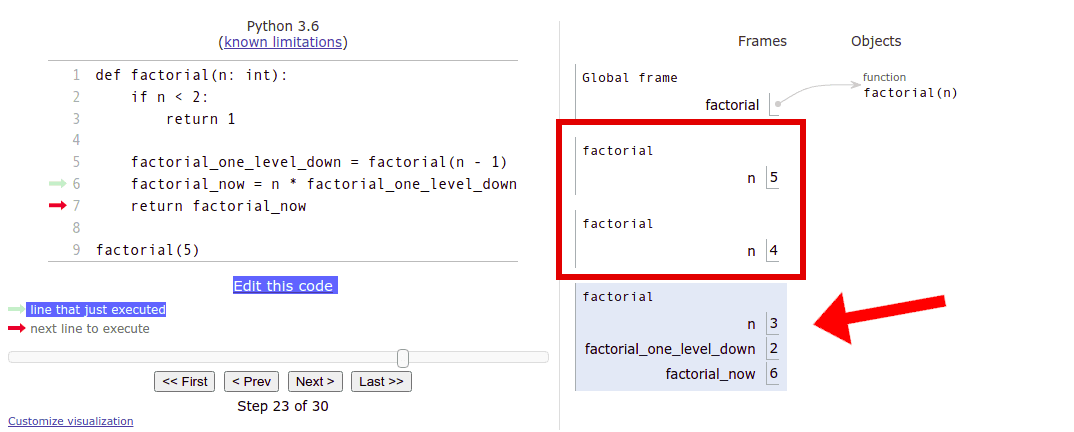
Task: Open the known limitations link
Action: (x=283, y=42)
